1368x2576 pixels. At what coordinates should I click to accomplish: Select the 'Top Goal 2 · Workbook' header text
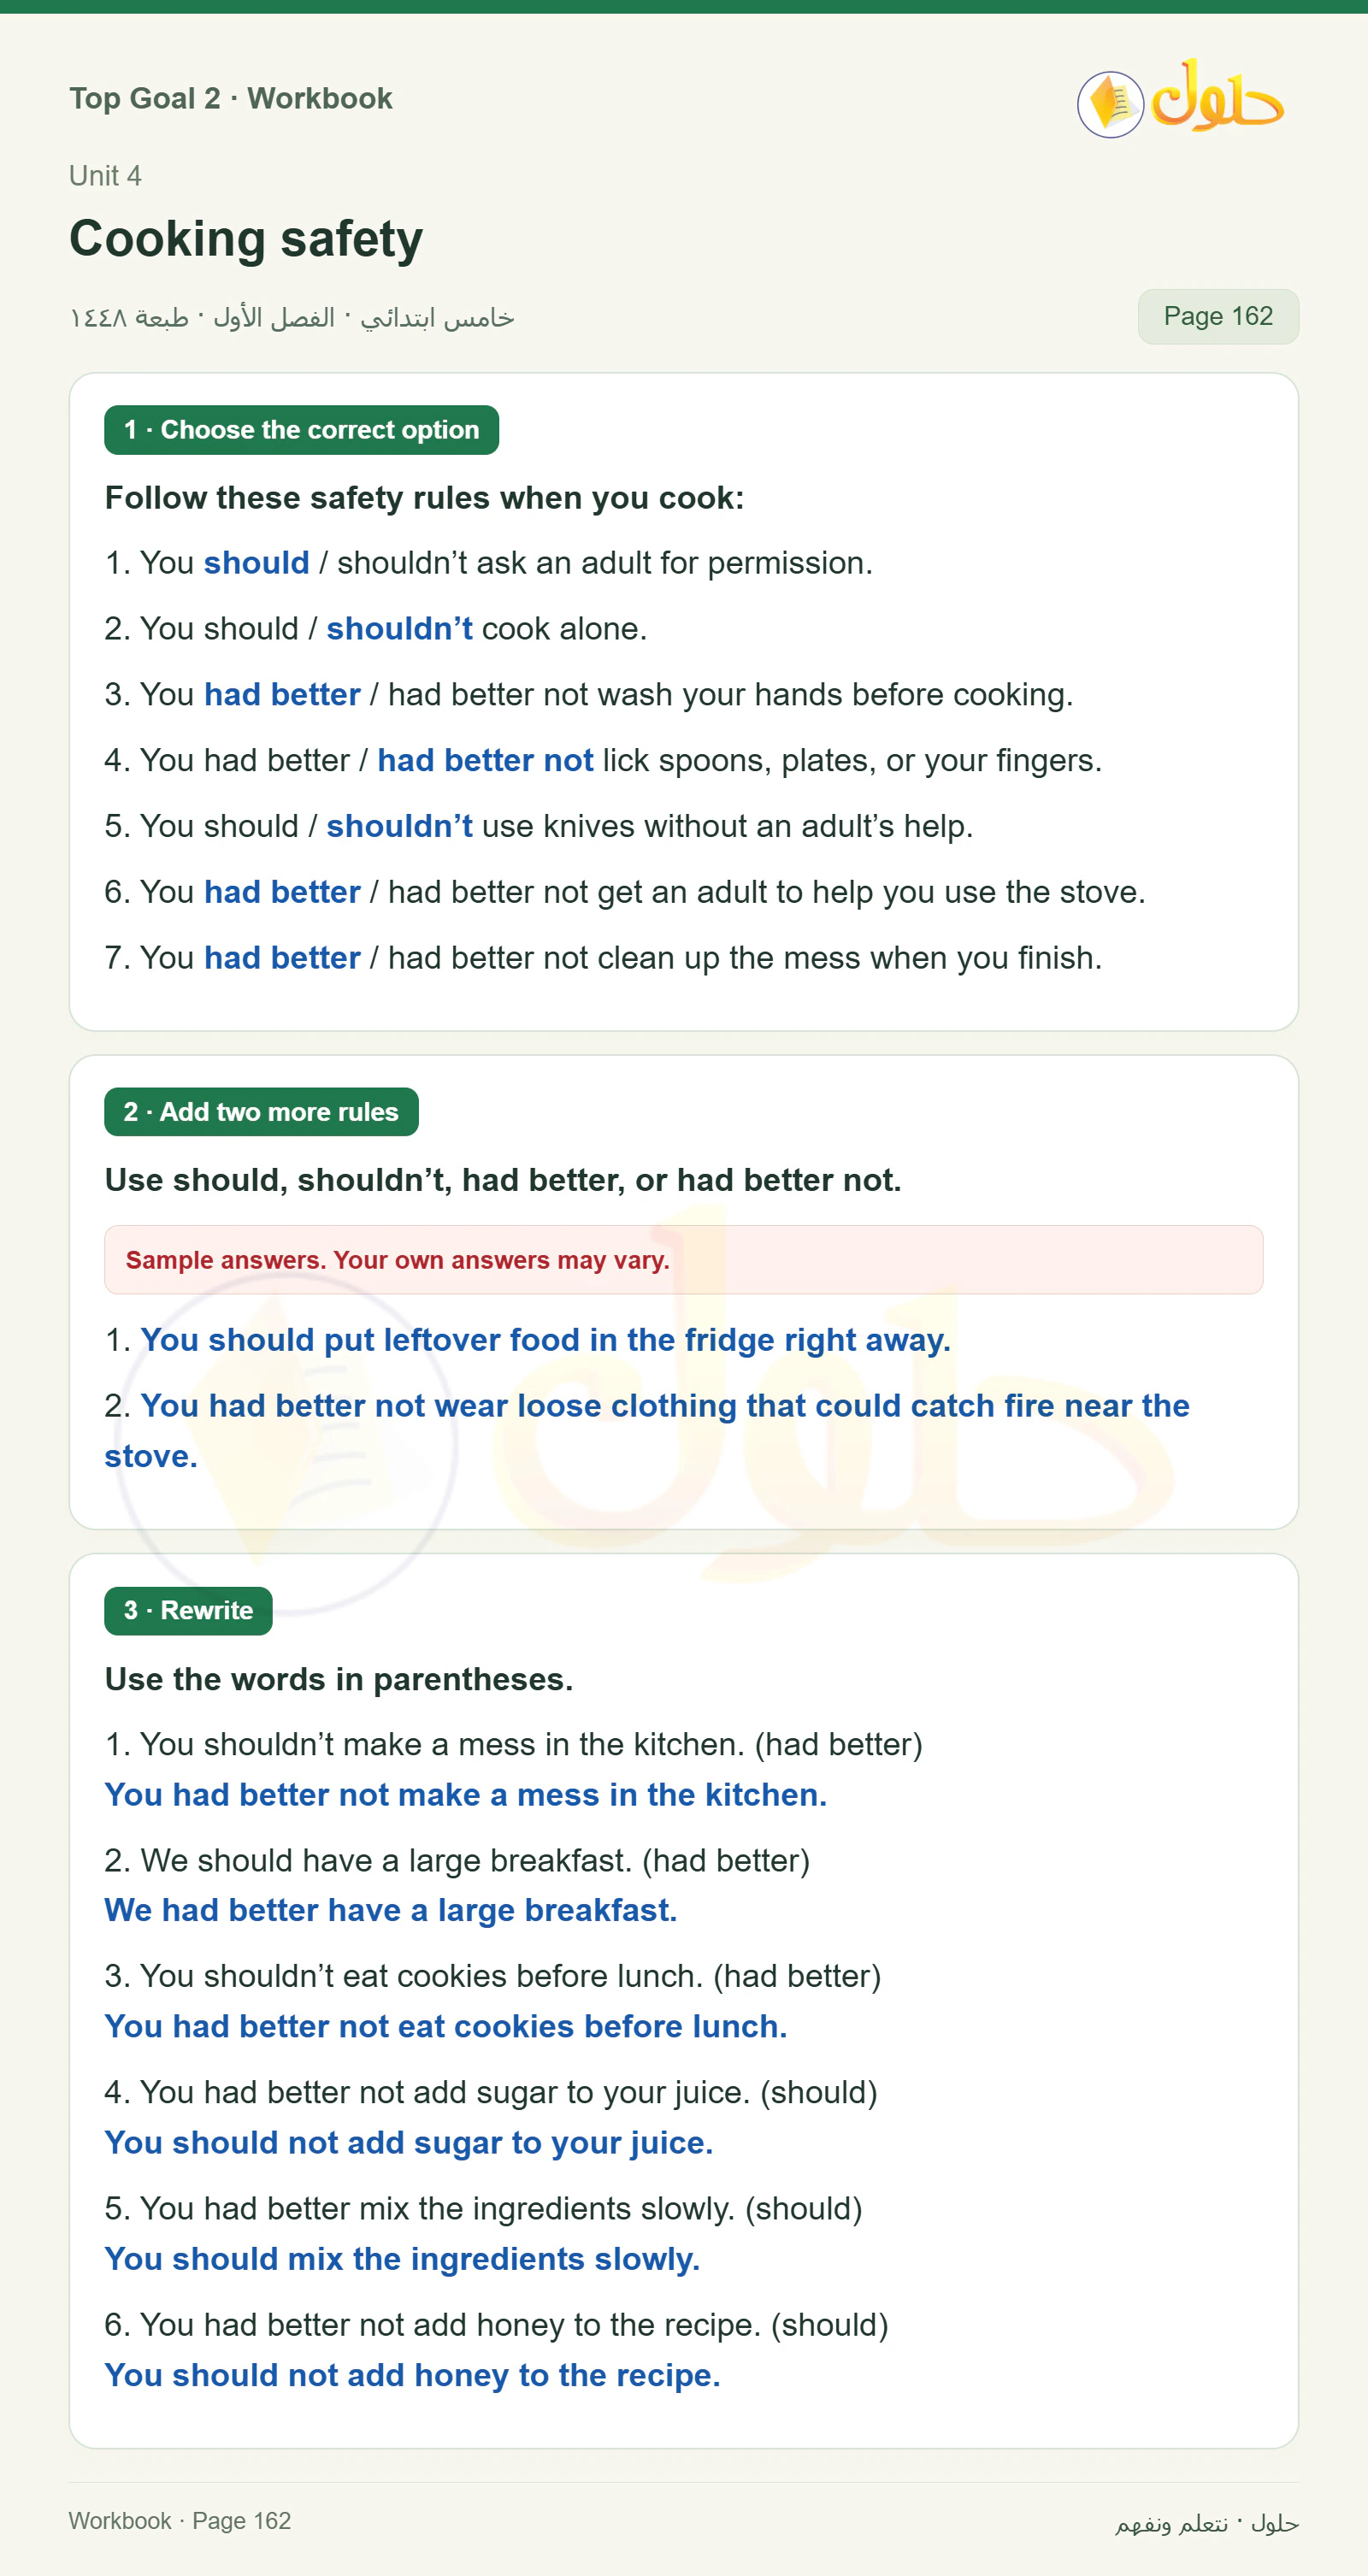tap(231, 98)
